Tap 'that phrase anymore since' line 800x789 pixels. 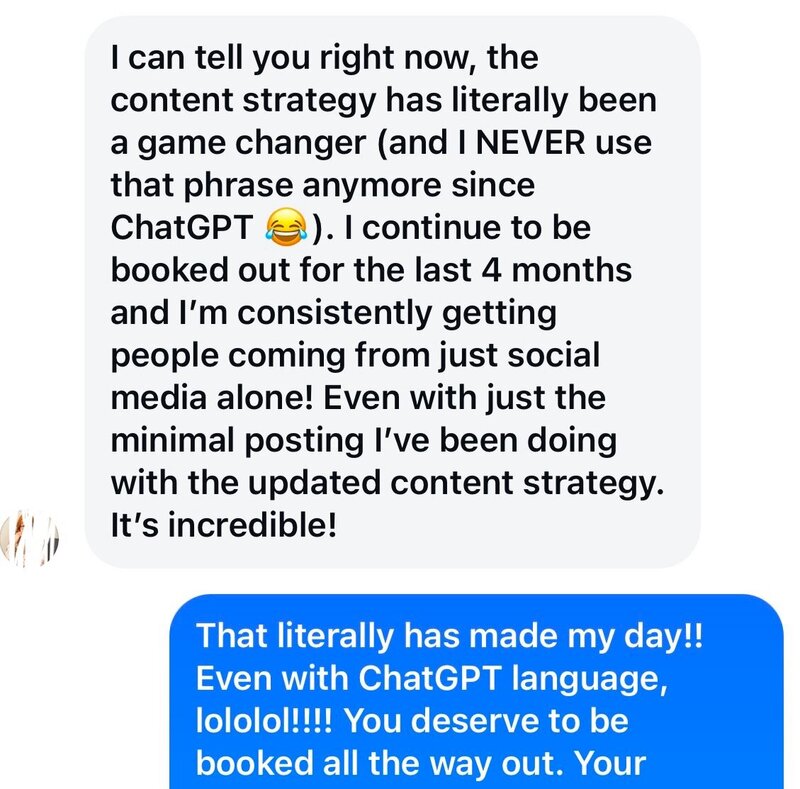[322, 185]
